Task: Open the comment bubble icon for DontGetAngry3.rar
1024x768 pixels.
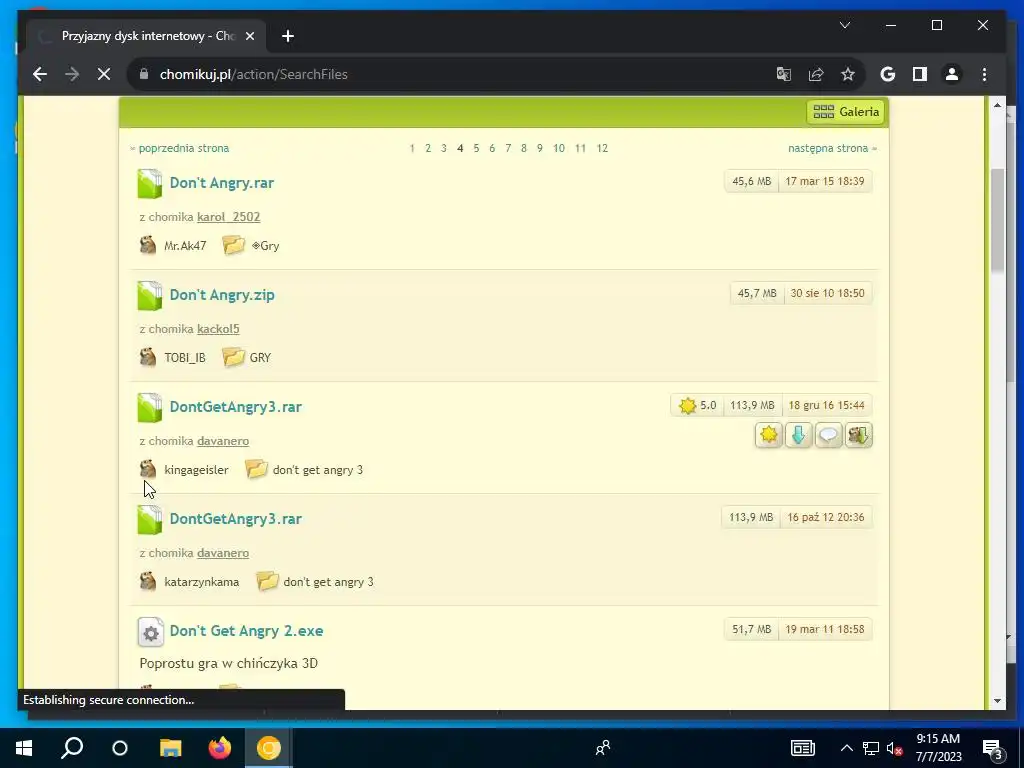Action: tap(828, 435)
